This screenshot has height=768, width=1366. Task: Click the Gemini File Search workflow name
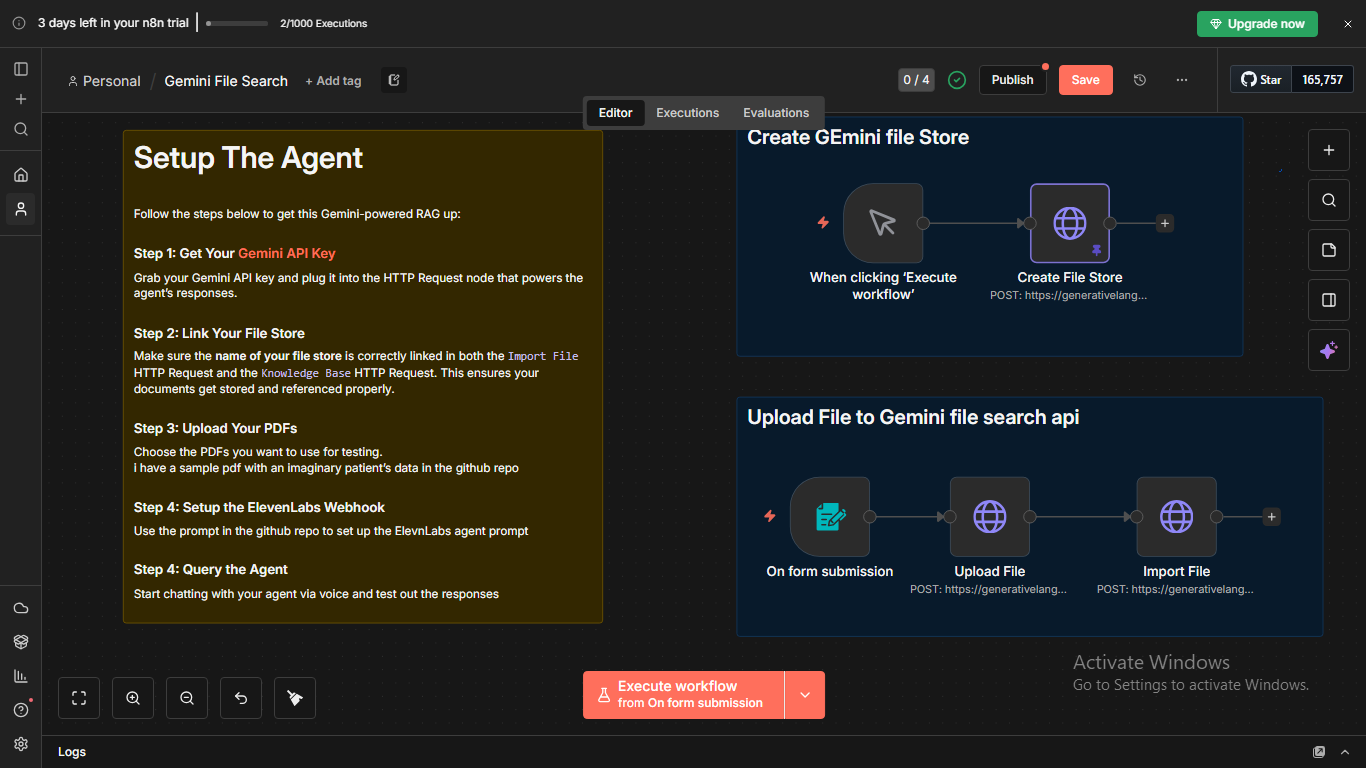point(226,81)
